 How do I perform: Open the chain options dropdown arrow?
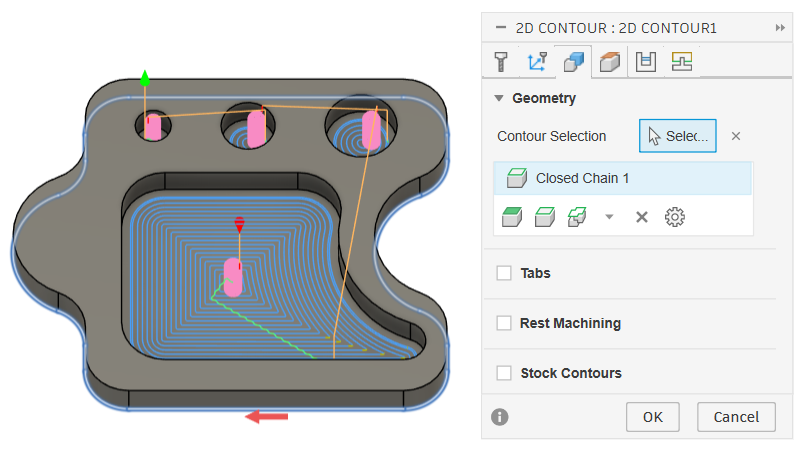pyautogui.click(x=609, y=217)
